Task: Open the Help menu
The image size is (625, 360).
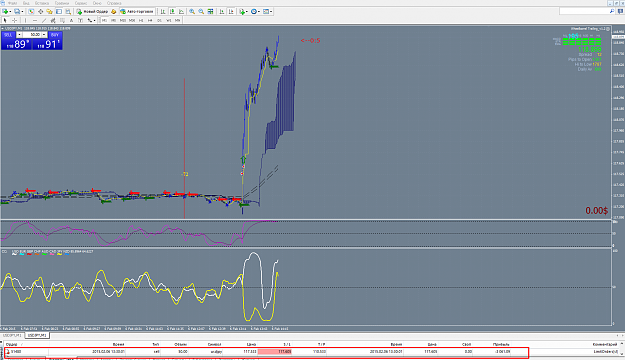Action: pos(114,3)
